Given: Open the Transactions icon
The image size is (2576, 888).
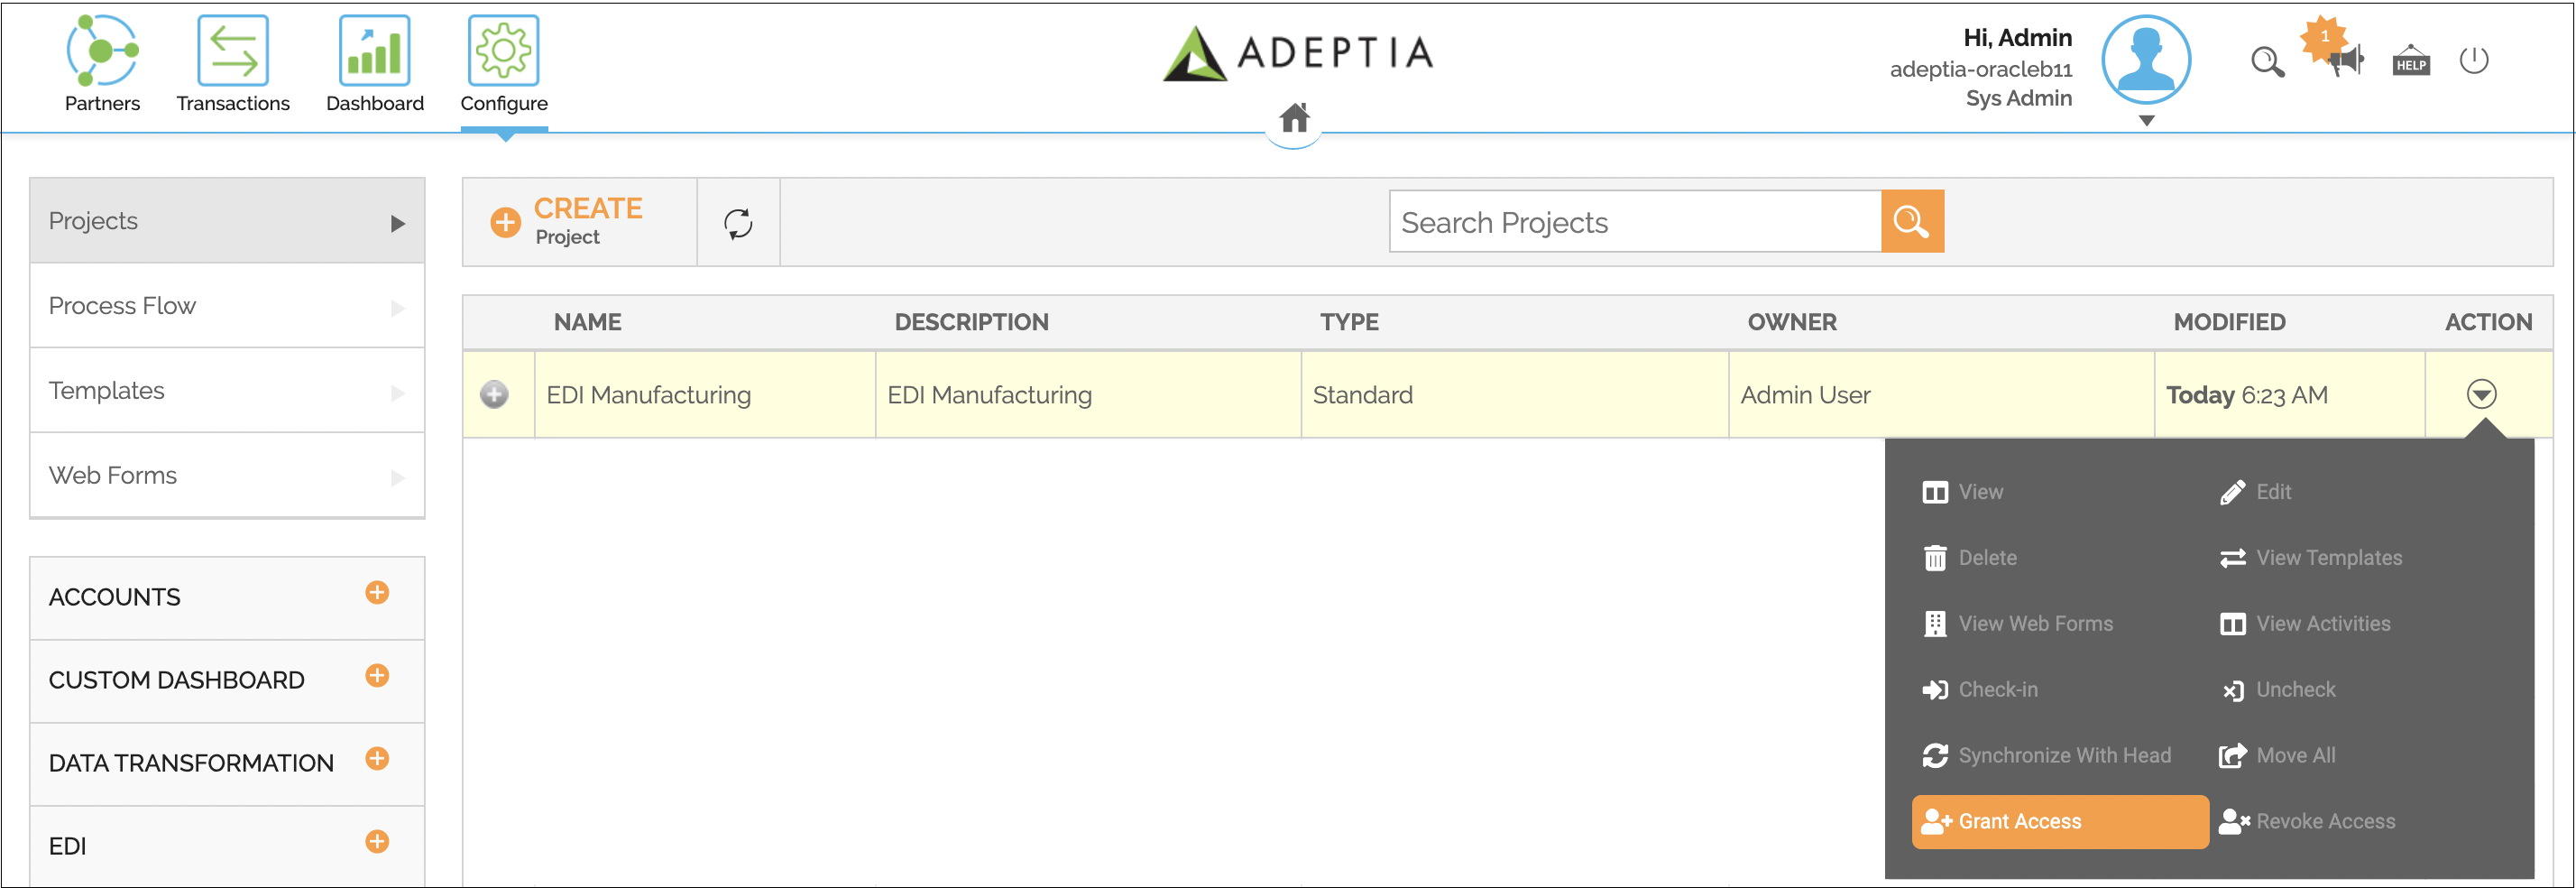Looking at the screenshot, I should click(x=233, y=50).
